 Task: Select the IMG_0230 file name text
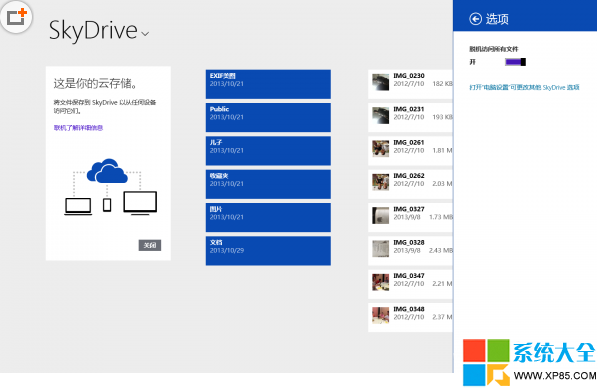point(409,76)
